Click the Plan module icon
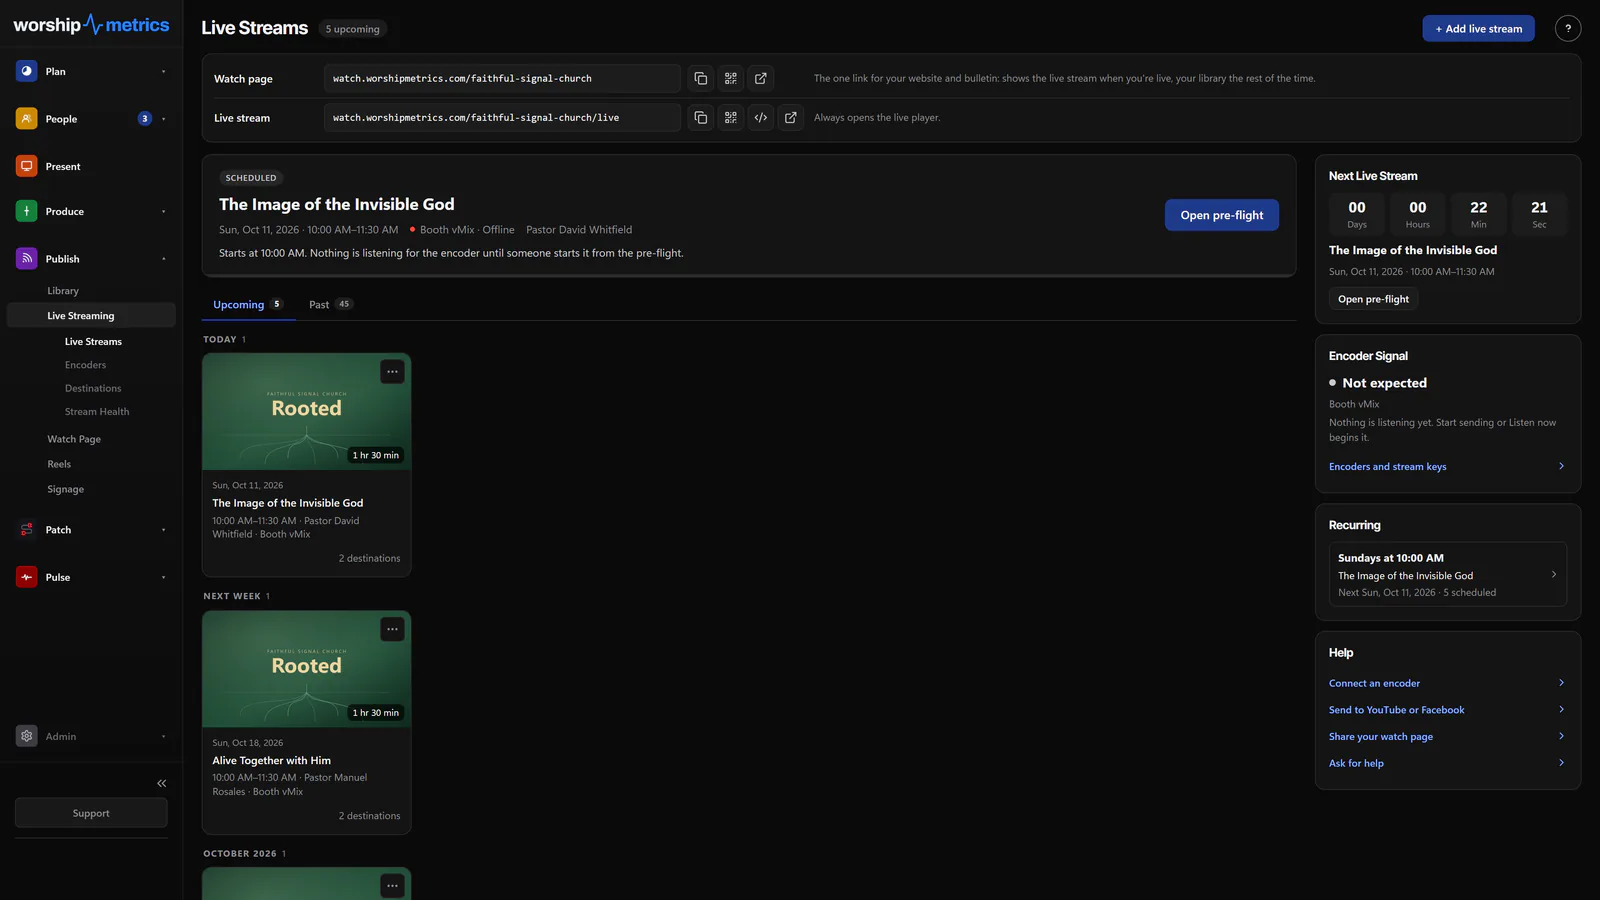Screen dimensions: 1600x900 [27, 71]
